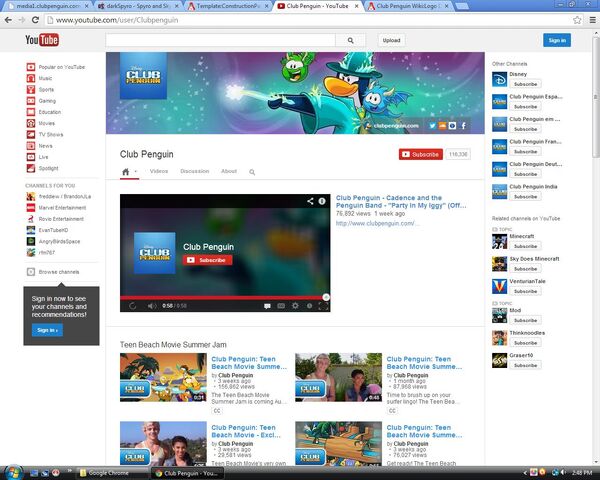Open the Cadence and the Penguin Band video title
The width and height of the screenshot is (600, 480).
401,201
